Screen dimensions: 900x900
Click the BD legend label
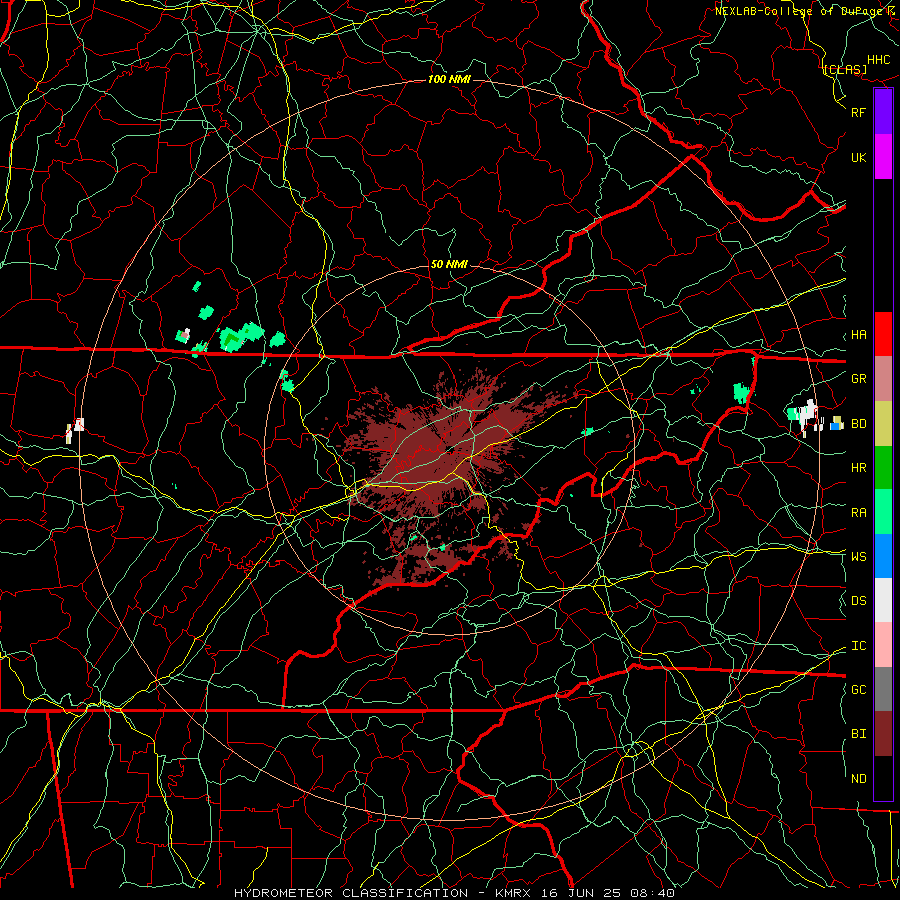coord(859,424)
